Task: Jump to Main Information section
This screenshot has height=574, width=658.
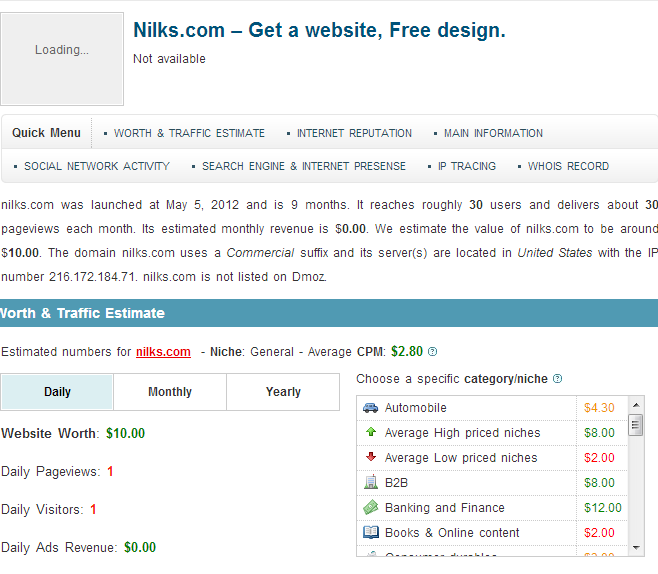Action: point(494,133)
